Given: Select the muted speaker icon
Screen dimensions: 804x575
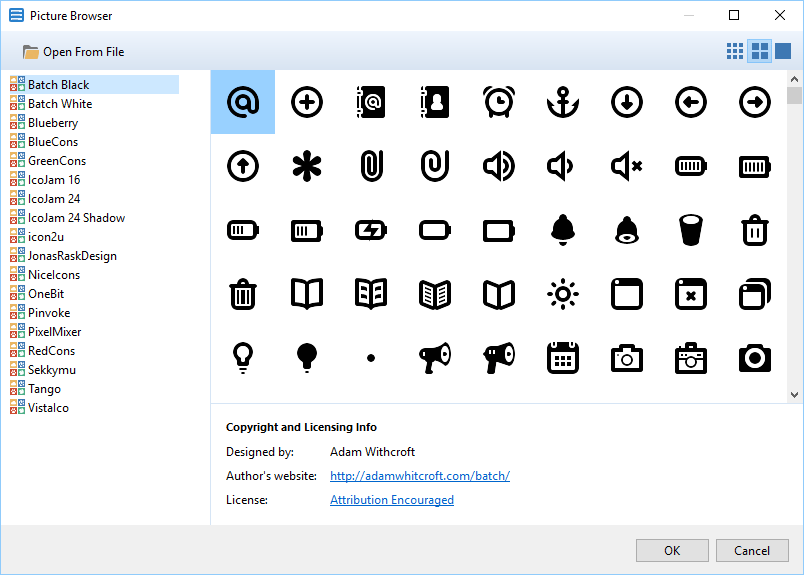Looking at the screenshot, I should [x=627, y=166].
